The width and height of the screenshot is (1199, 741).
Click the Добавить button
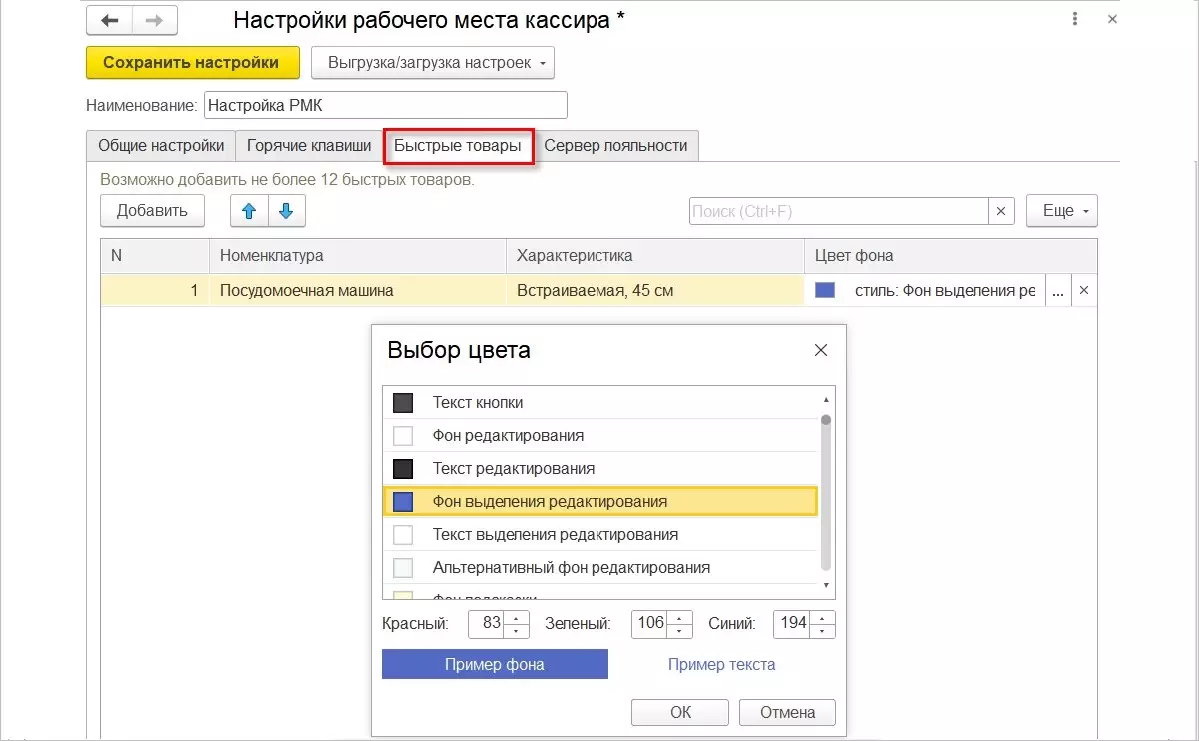[152, 211]
